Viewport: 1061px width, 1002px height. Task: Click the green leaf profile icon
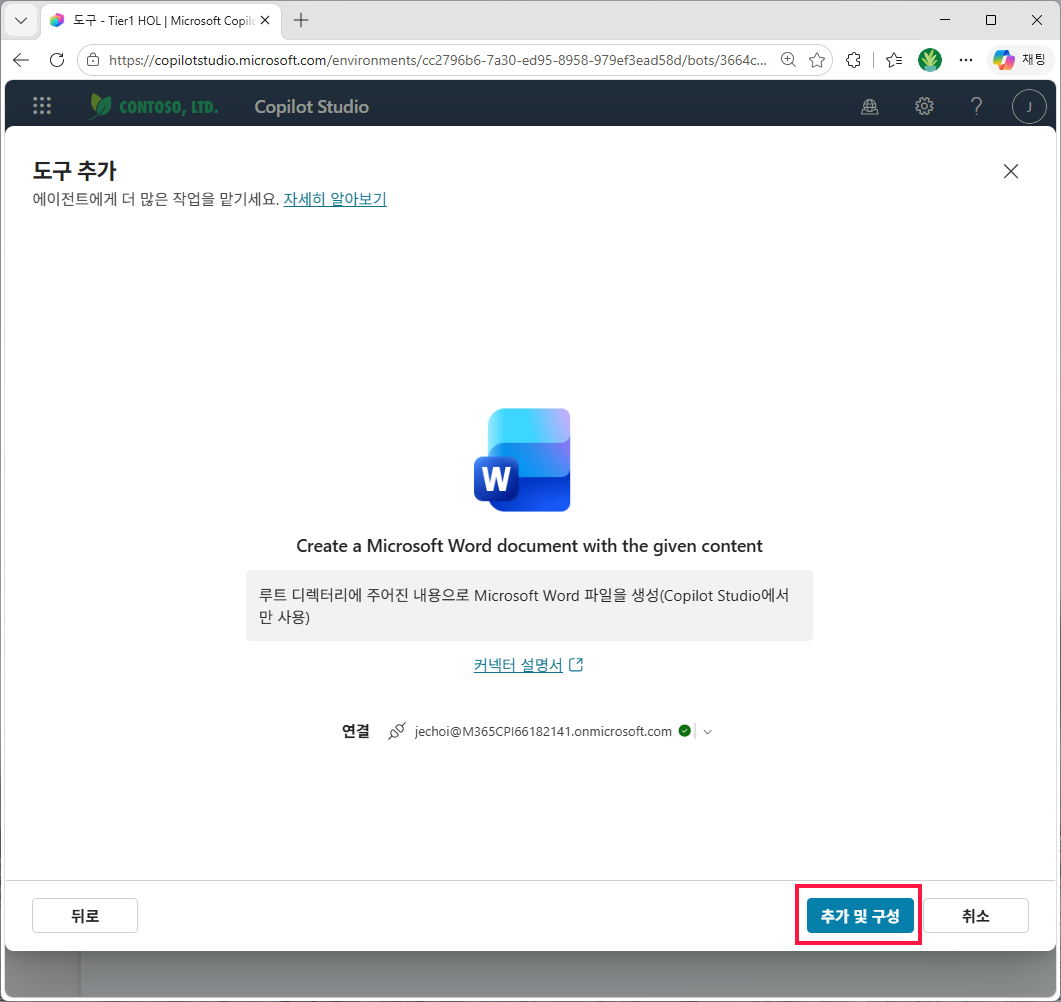(930, 60)
